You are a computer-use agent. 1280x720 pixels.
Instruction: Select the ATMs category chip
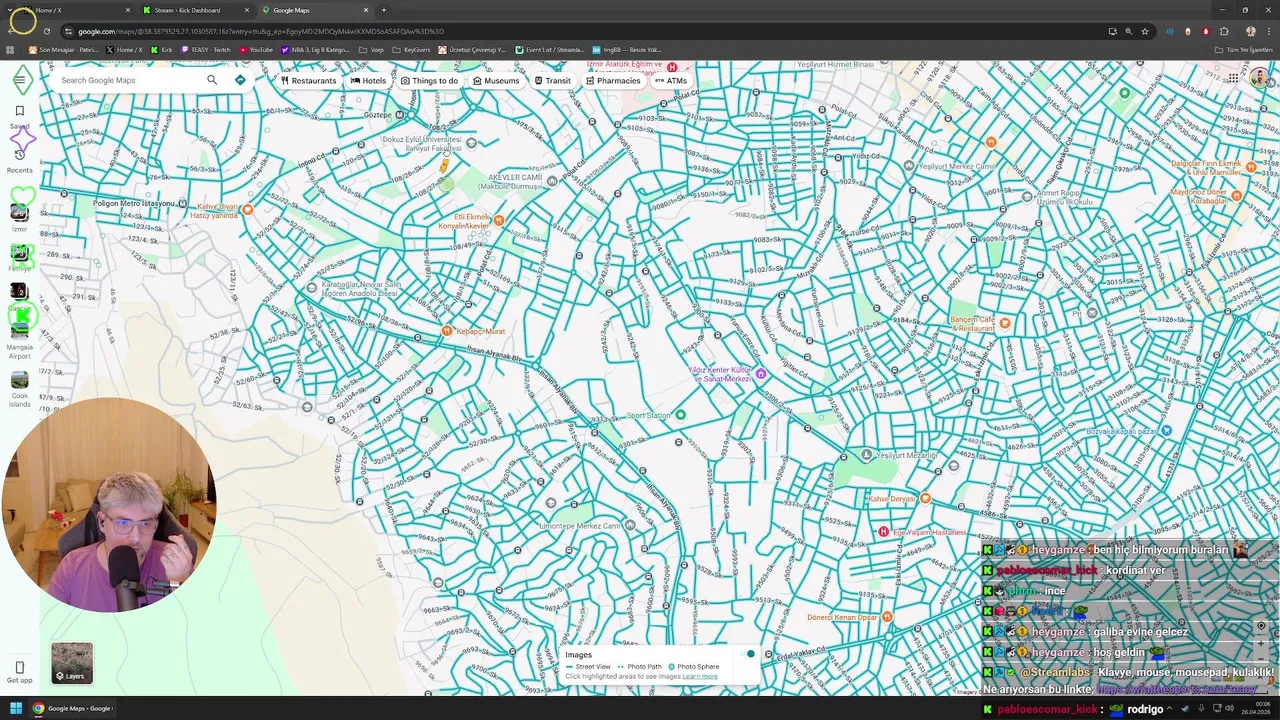click(671, 81)
